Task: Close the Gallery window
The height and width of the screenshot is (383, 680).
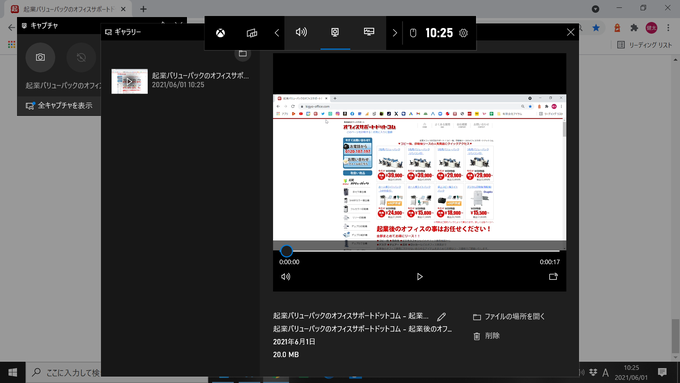Action: point(570,32)
